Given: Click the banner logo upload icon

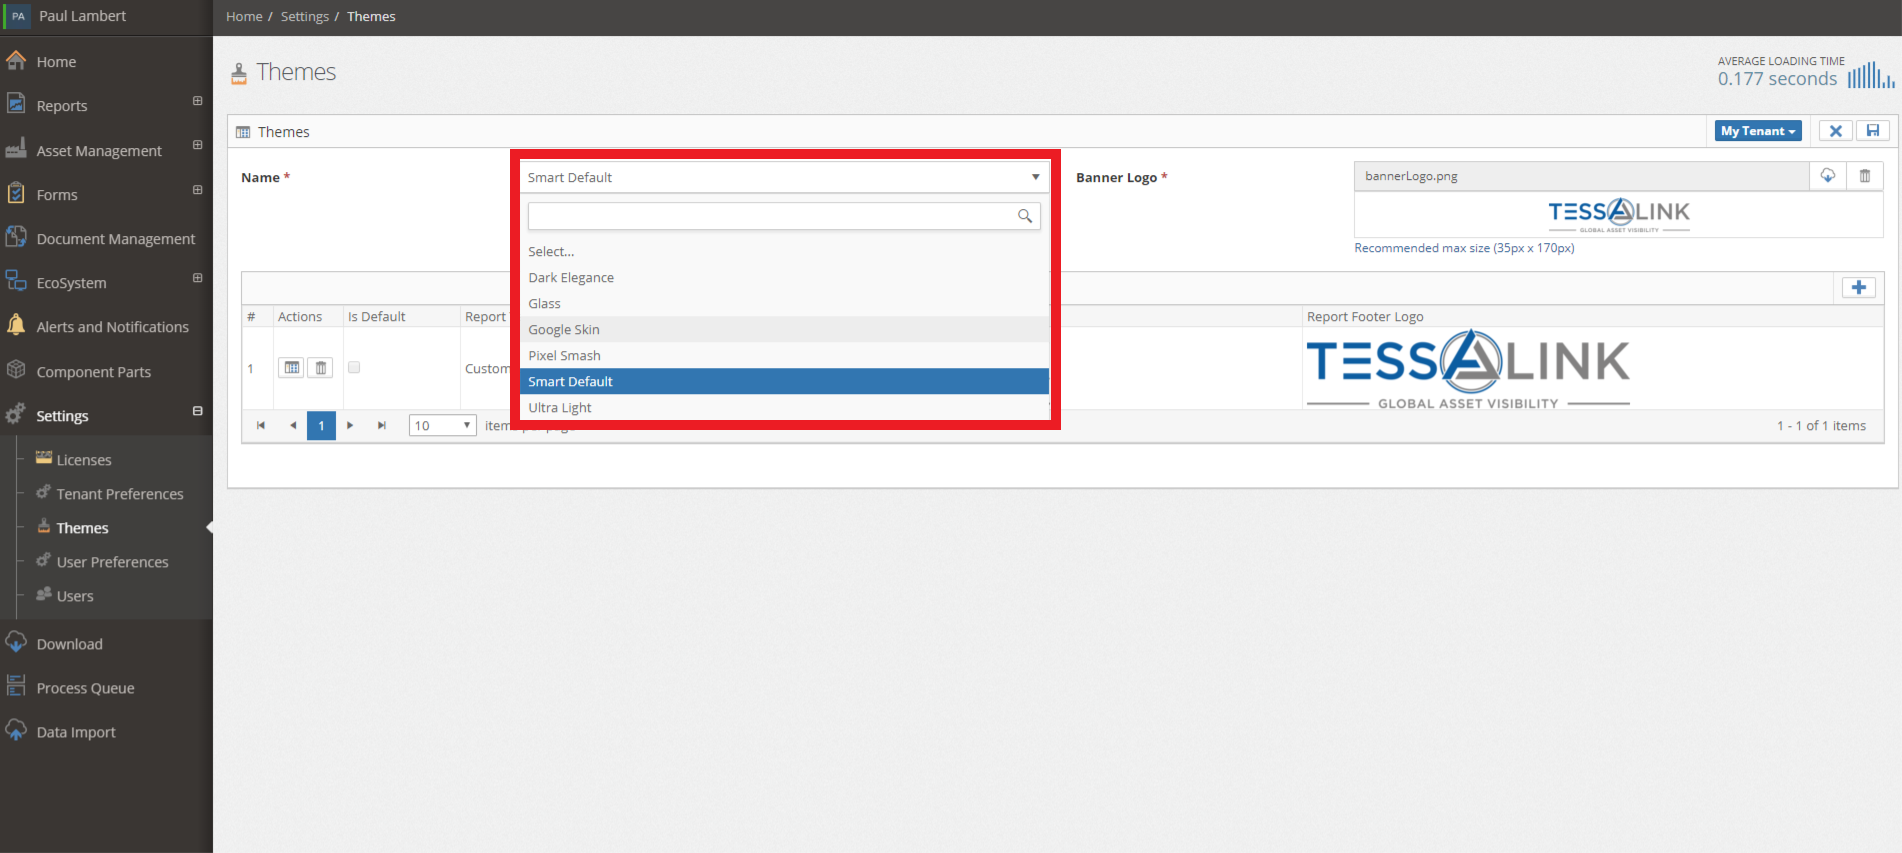Looking at the screenshot, I should click(x=1828, y=176).
